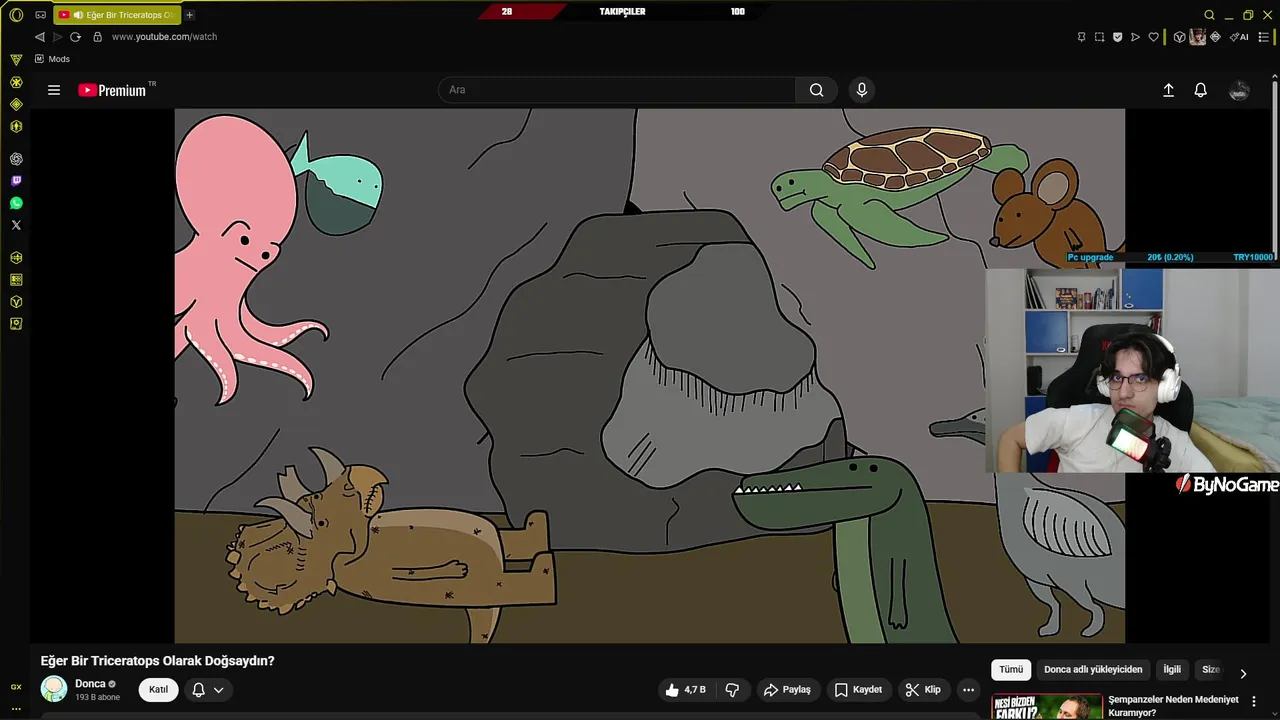Open the Donca channel name

click(90, 684)
